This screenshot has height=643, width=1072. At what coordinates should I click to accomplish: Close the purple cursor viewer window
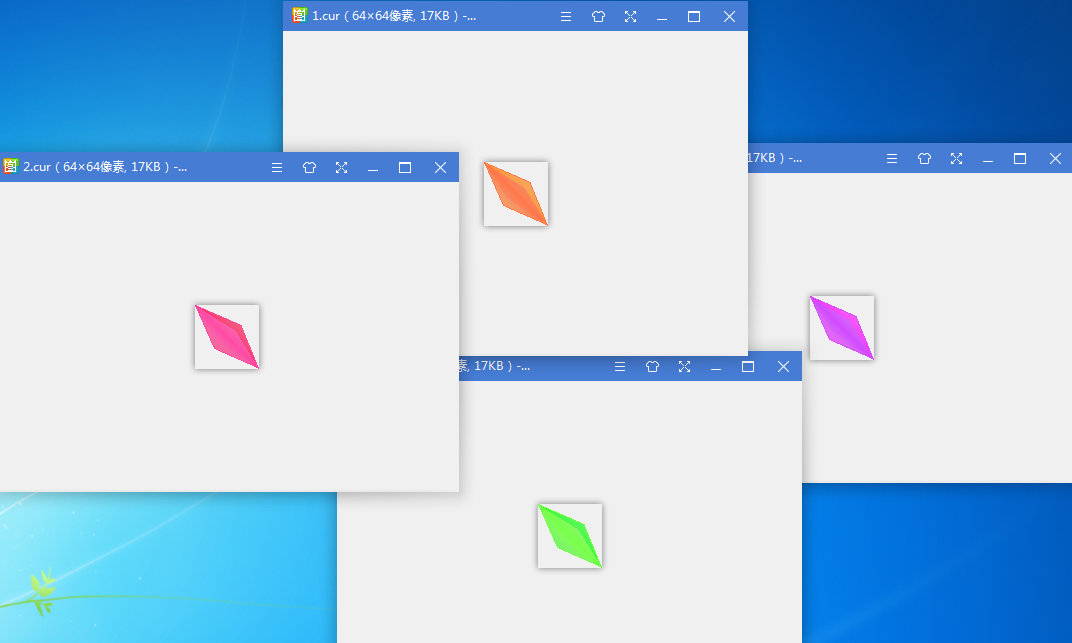(1056, 159)
